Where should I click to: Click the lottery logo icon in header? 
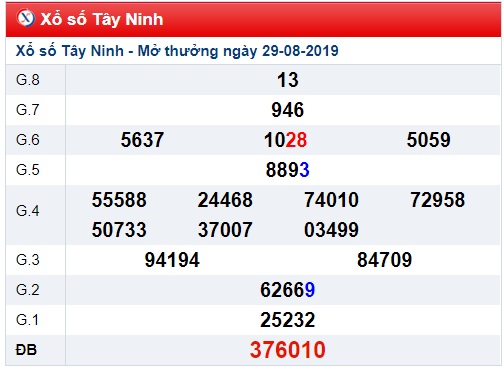[x=26, y=18]
